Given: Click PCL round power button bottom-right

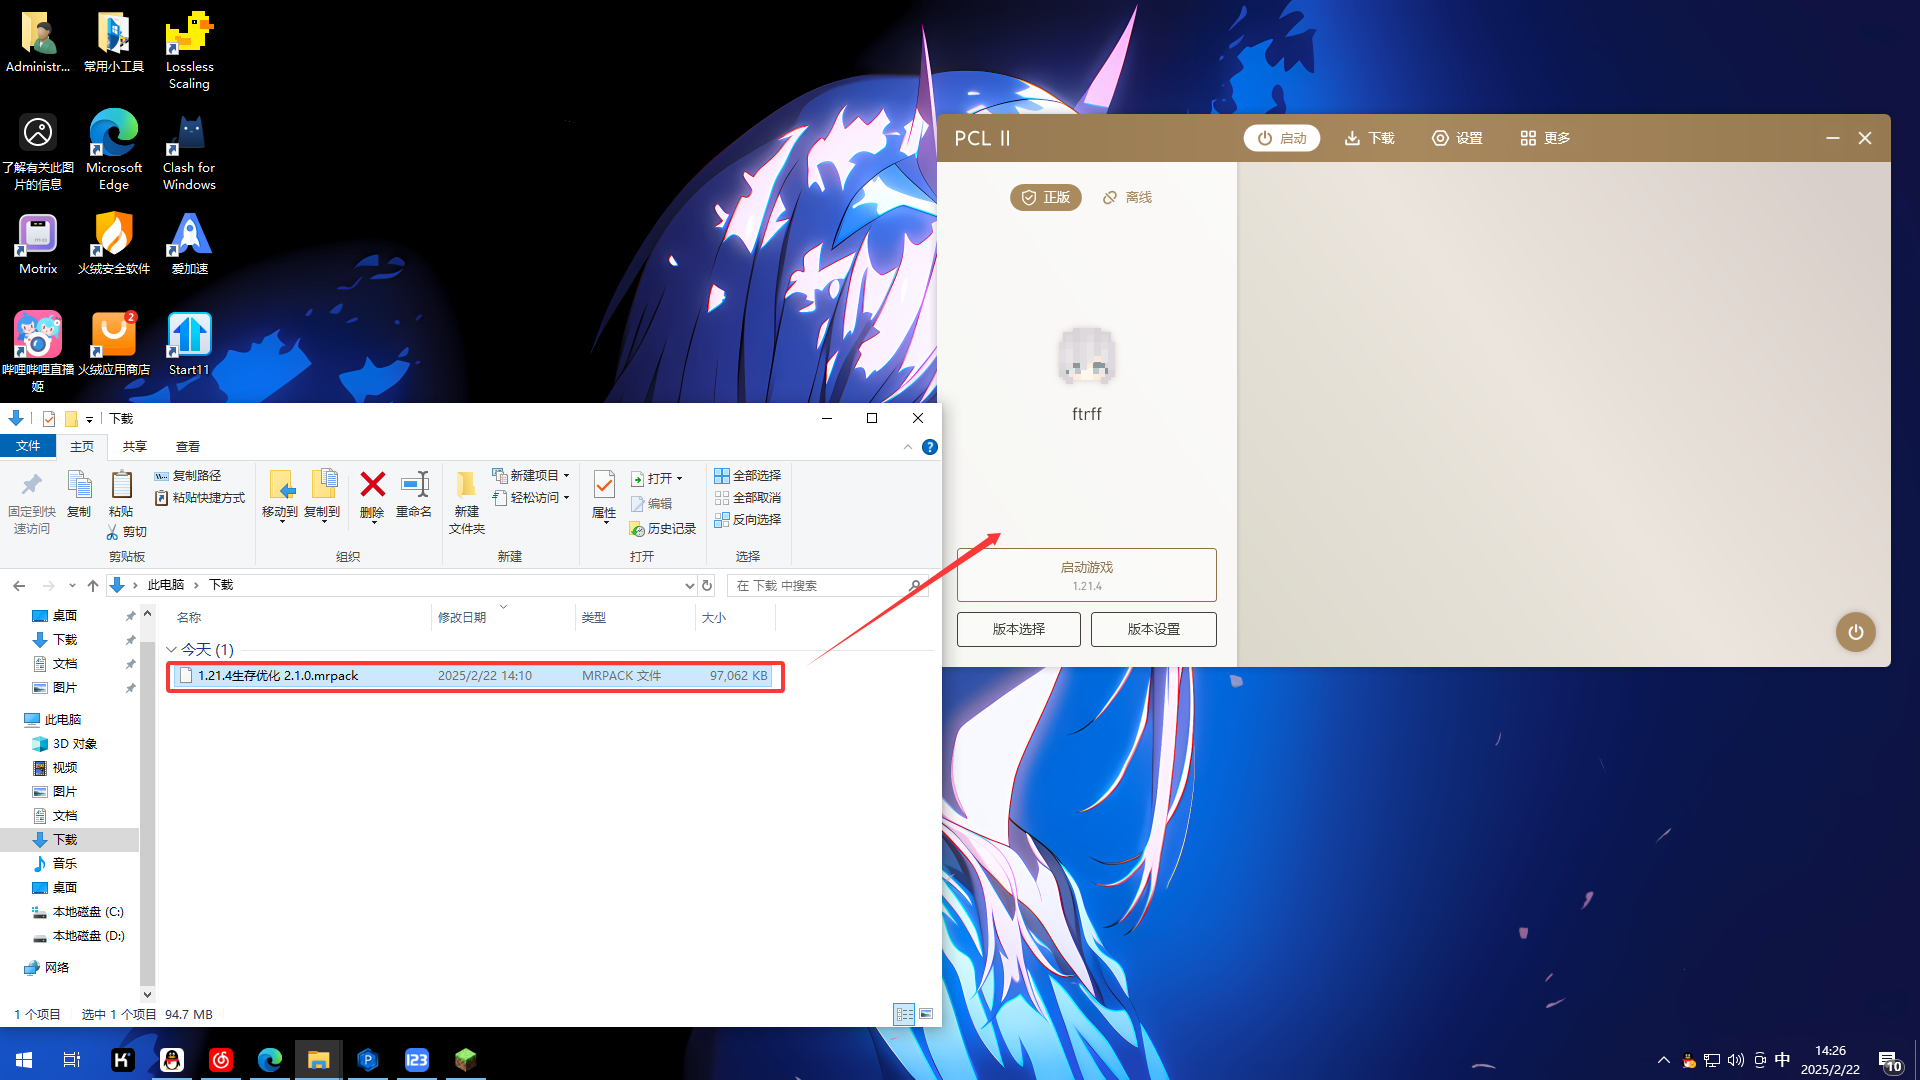Looking at the screenshot, I should coord(1855,632).
